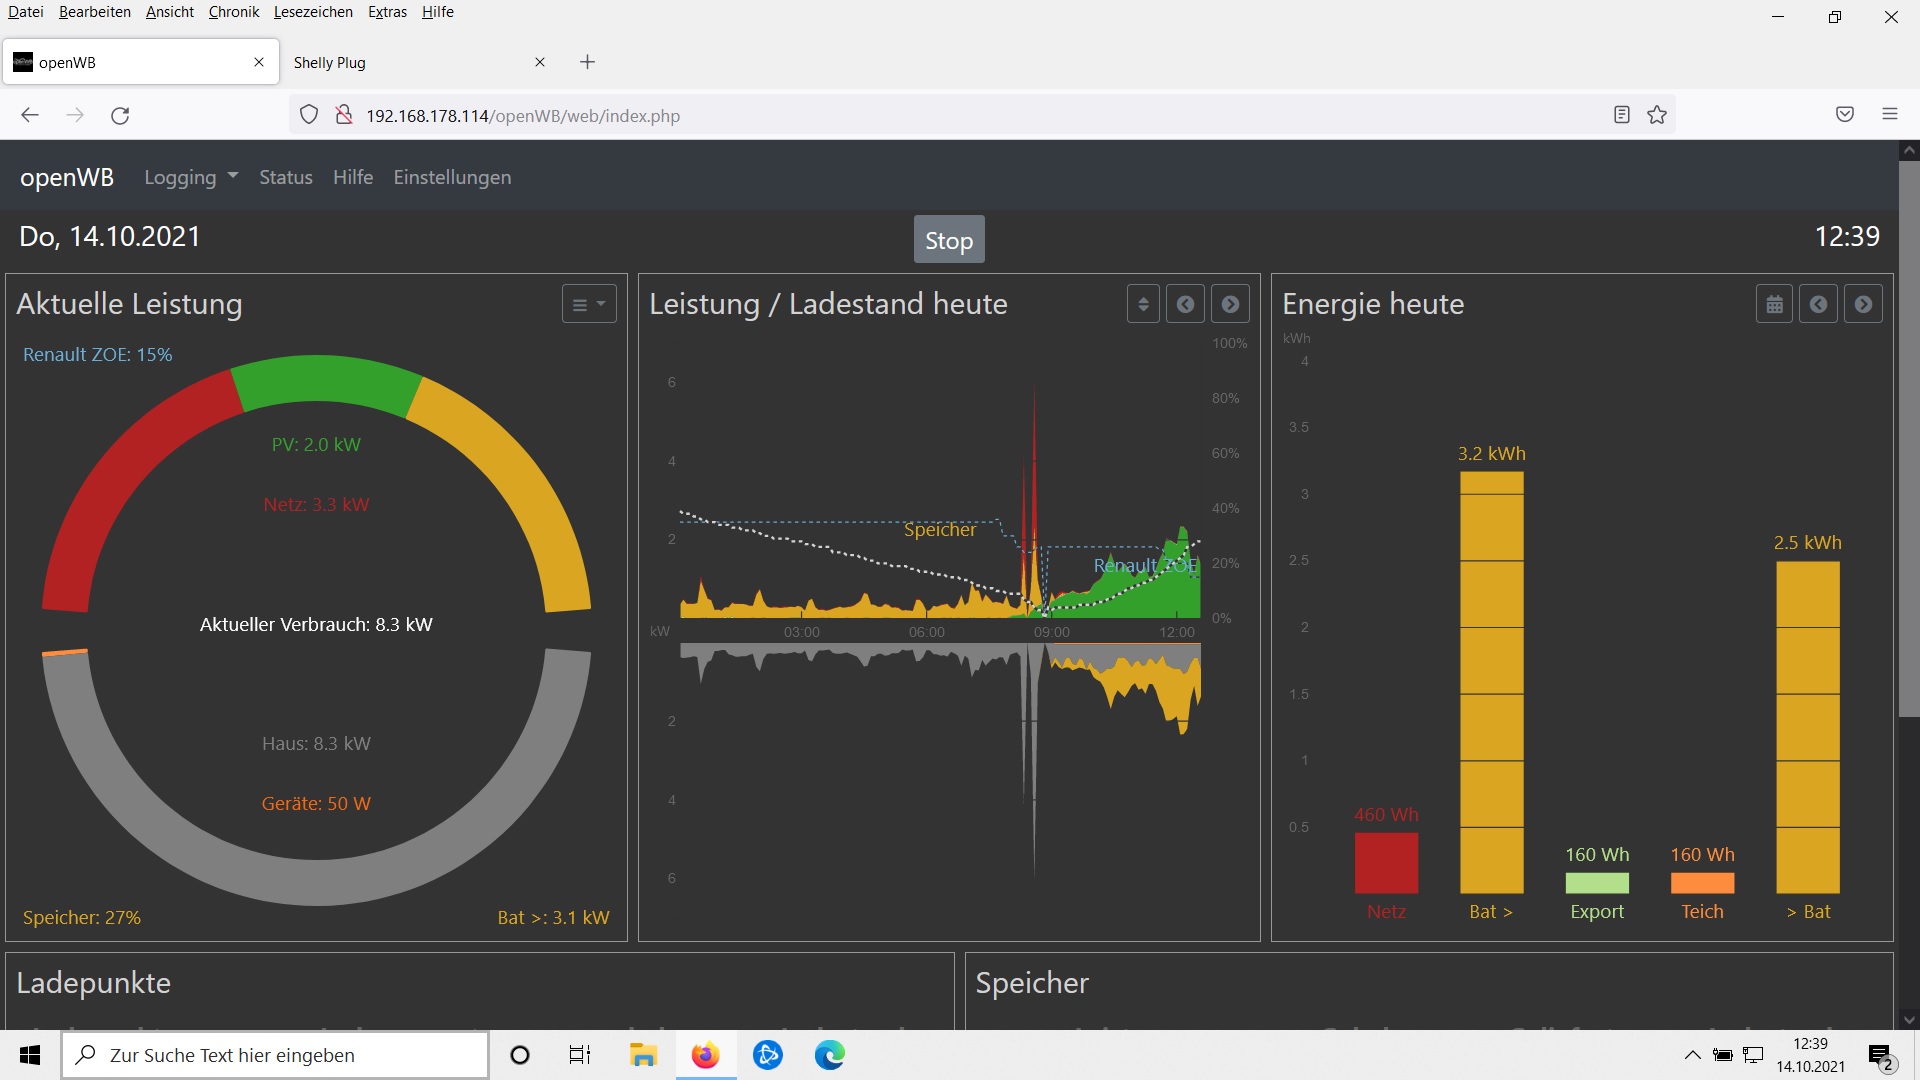
Task: Open the calendar date picker in Energie heute
Action: coord(1774,304)
